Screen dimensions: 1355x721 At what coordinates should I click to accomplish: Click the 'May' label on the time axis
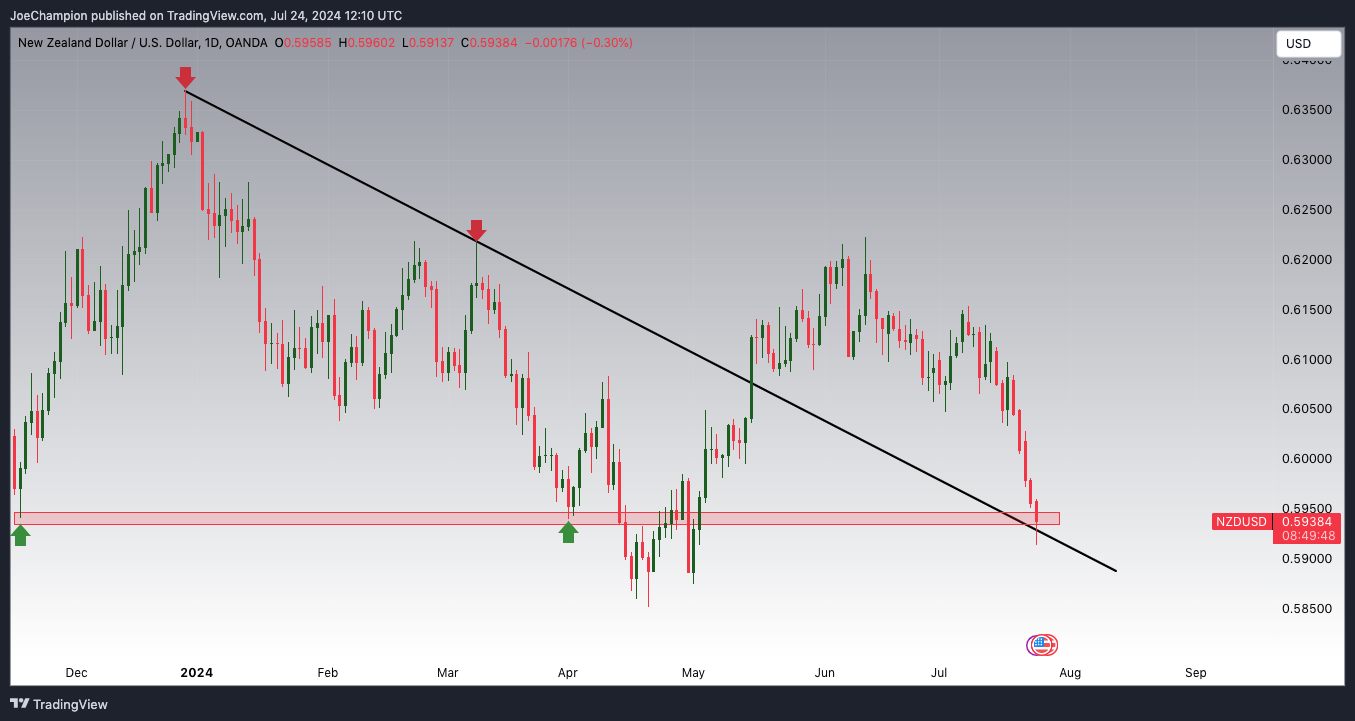pyautogui.click(x=693, y=673)
